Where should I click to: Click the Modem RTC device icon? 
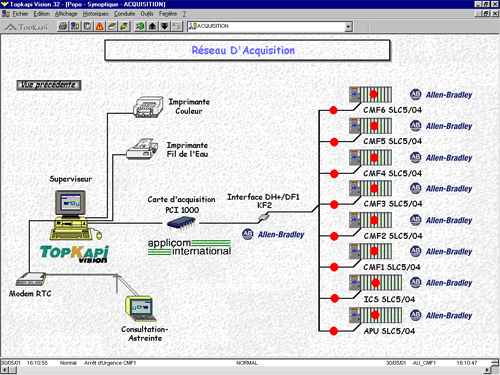[x=31, y=279]
